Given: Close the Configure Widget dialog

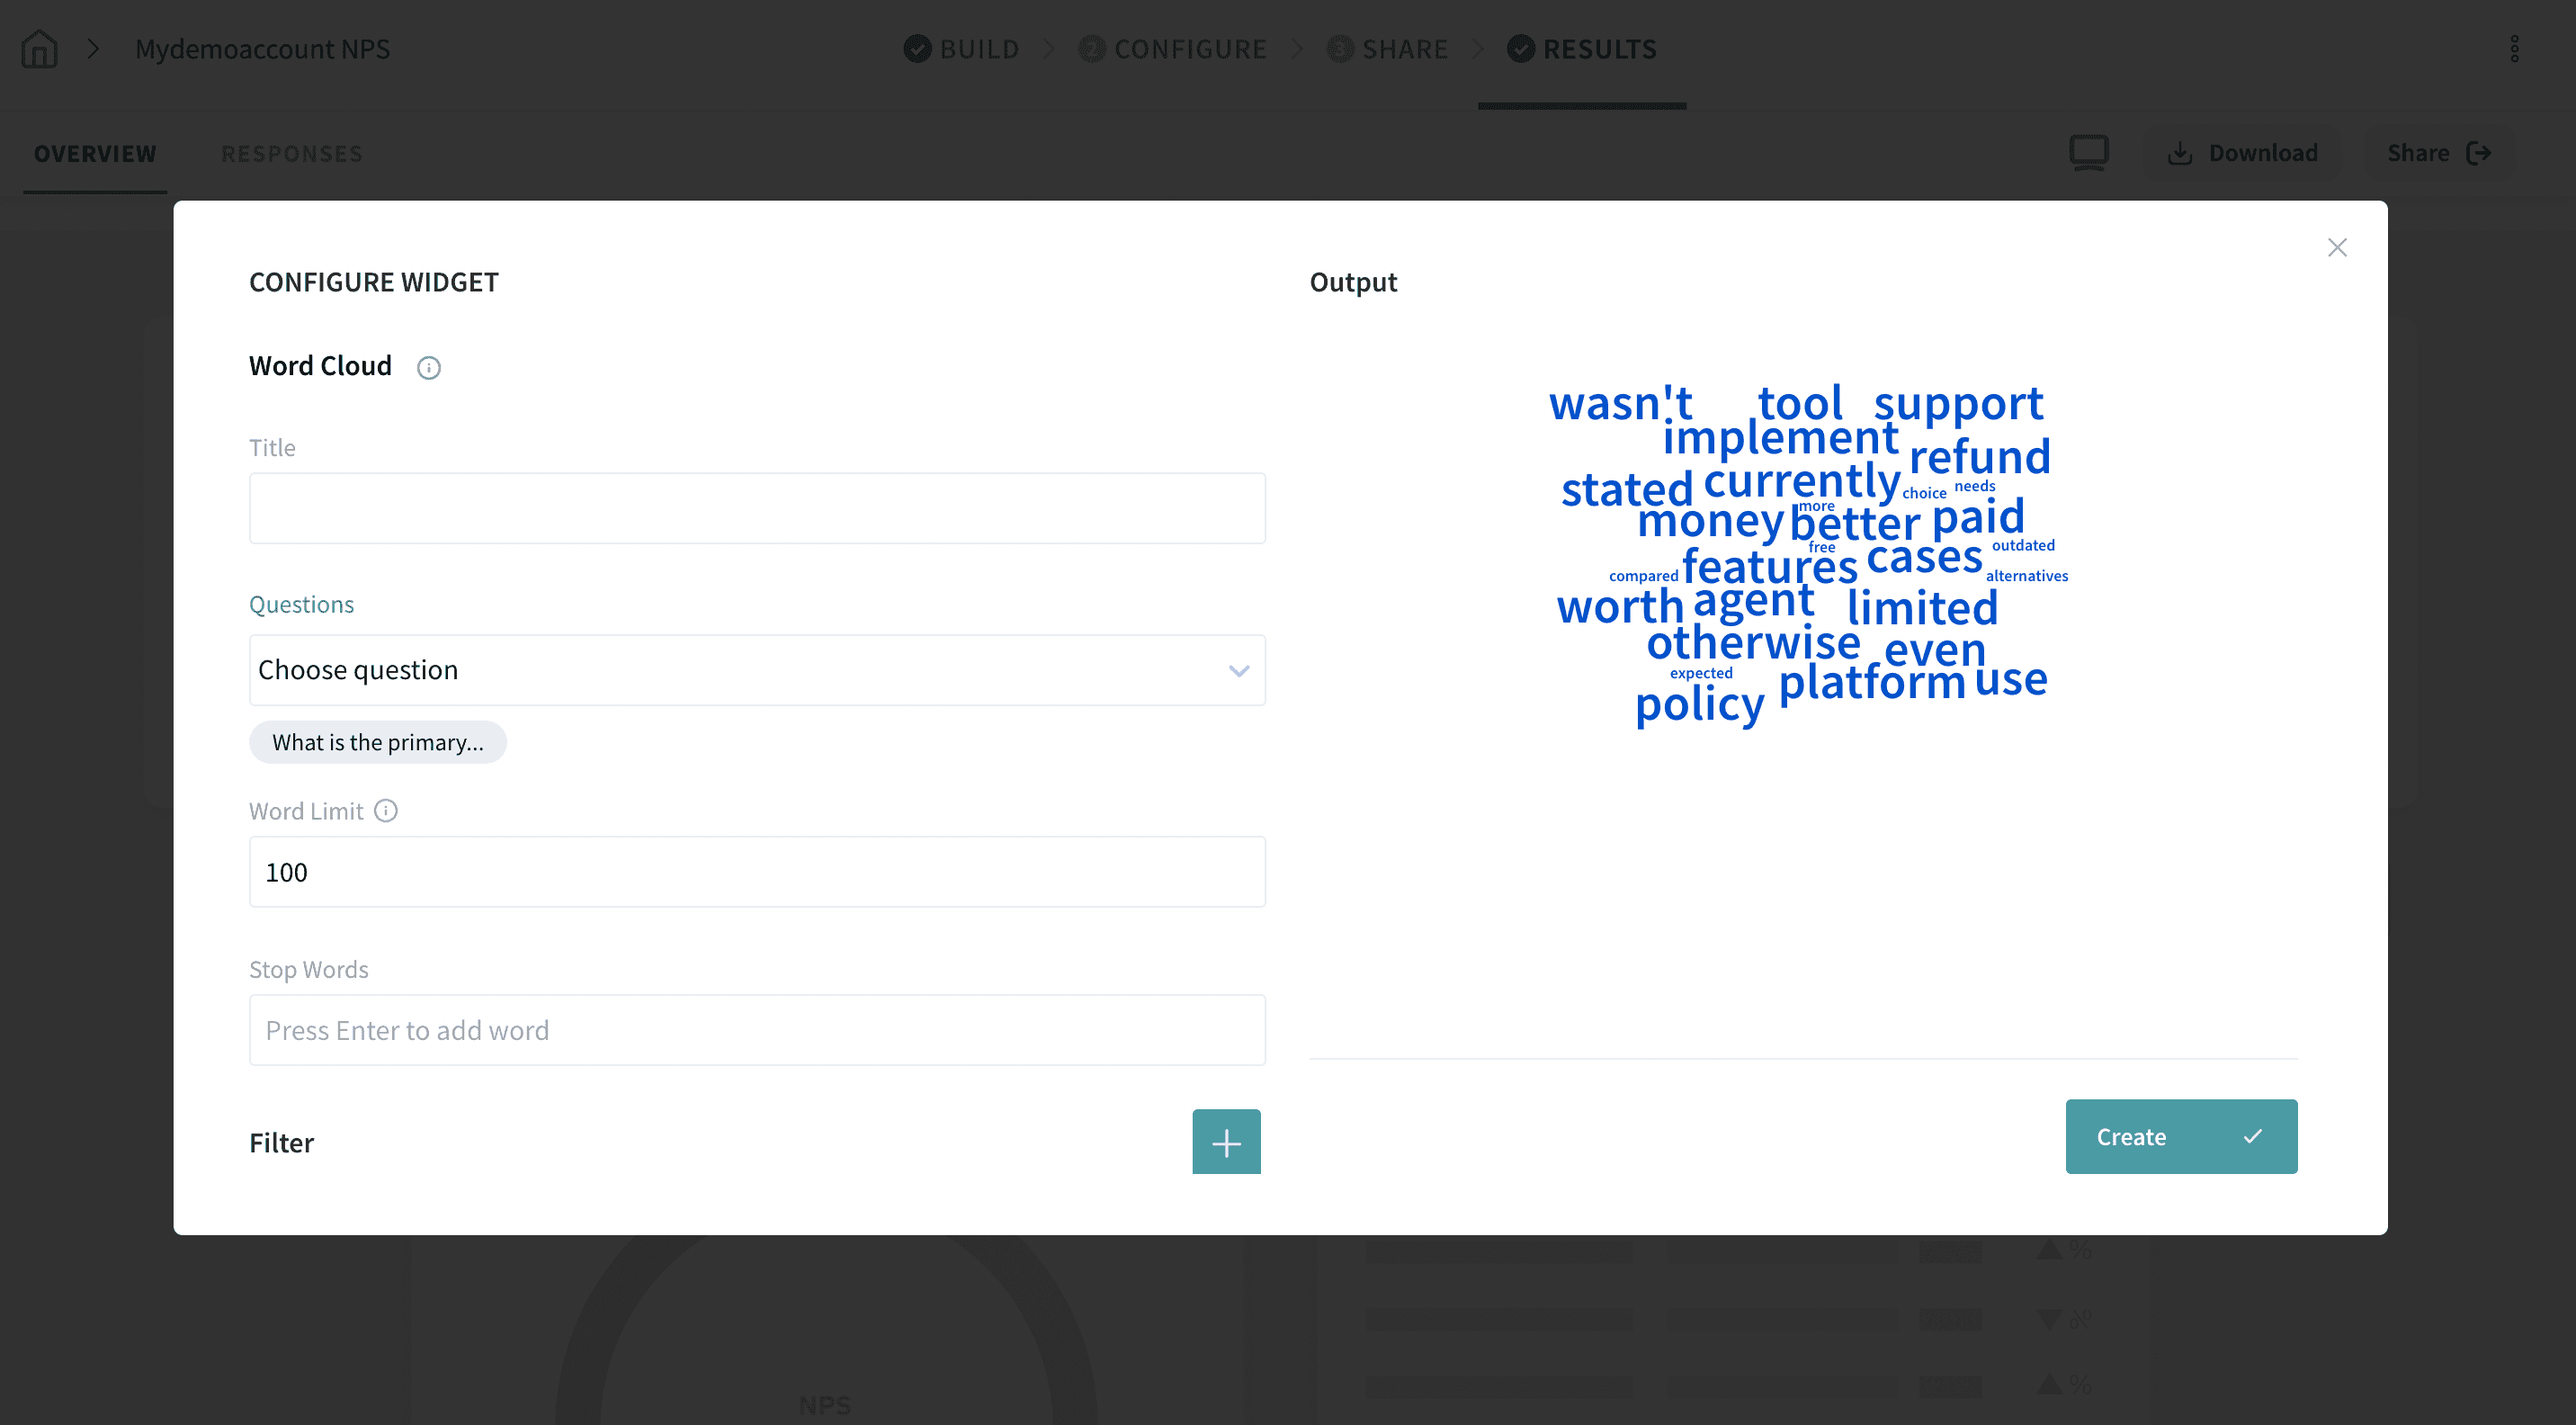Looking at the screenshot, I should click(2336, 248).
